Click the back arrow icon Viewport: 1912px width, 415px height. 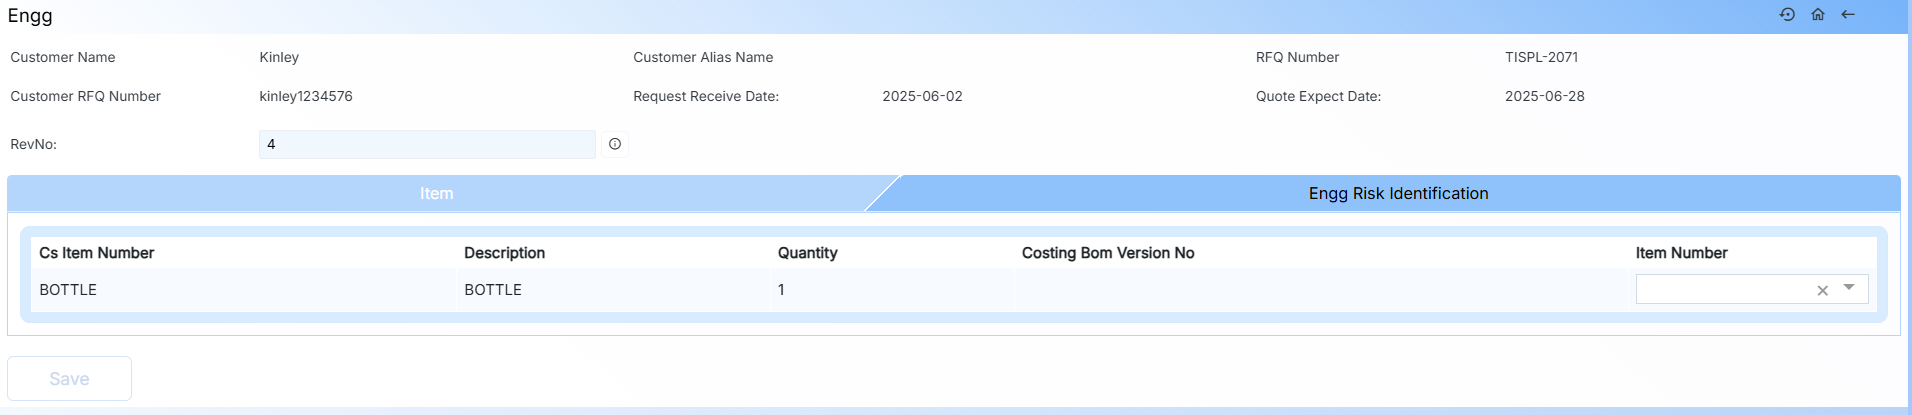[1848, 14]
